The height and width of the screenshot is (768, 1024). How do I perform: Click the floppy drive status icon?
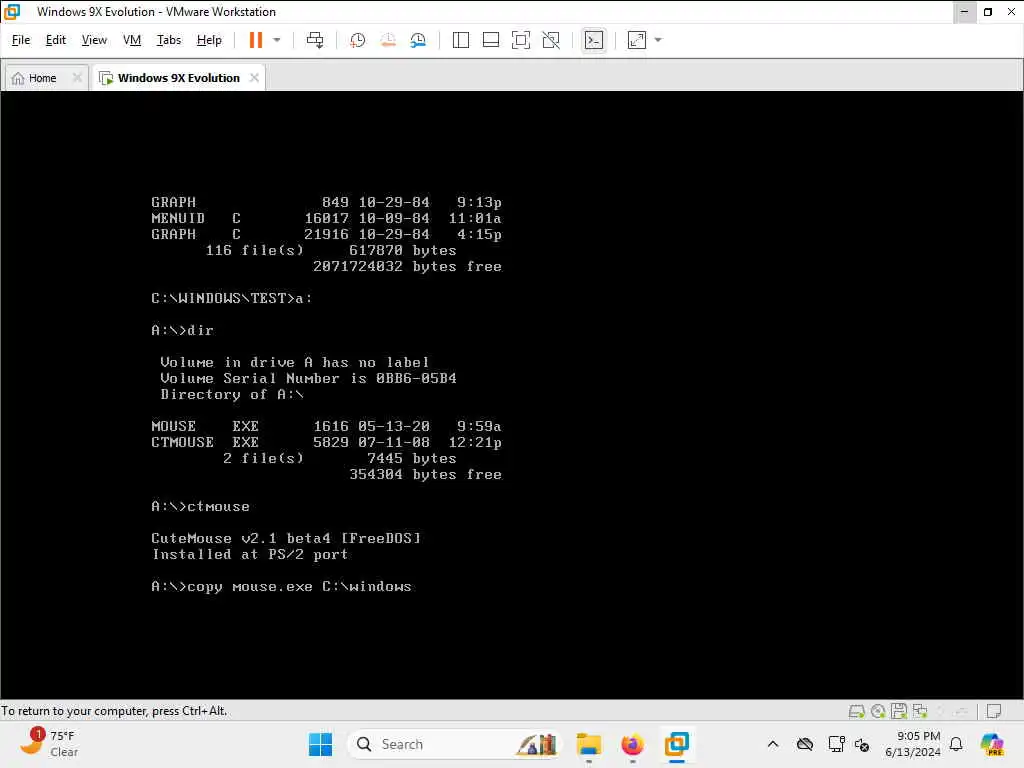pos(899,711)
